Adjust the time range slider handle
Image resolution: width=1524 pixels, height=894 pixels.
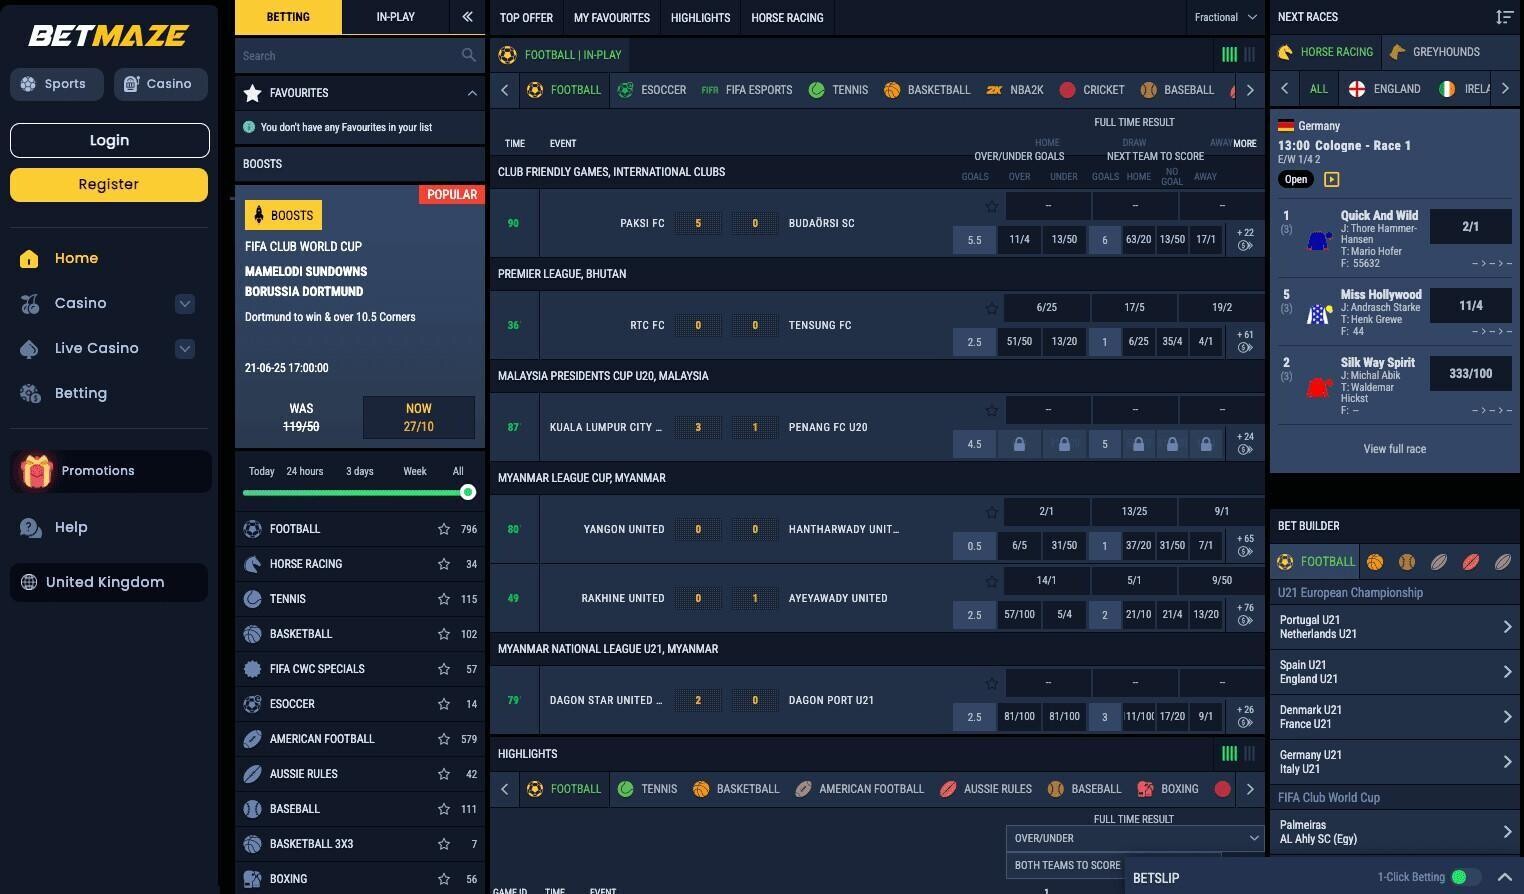468,492
